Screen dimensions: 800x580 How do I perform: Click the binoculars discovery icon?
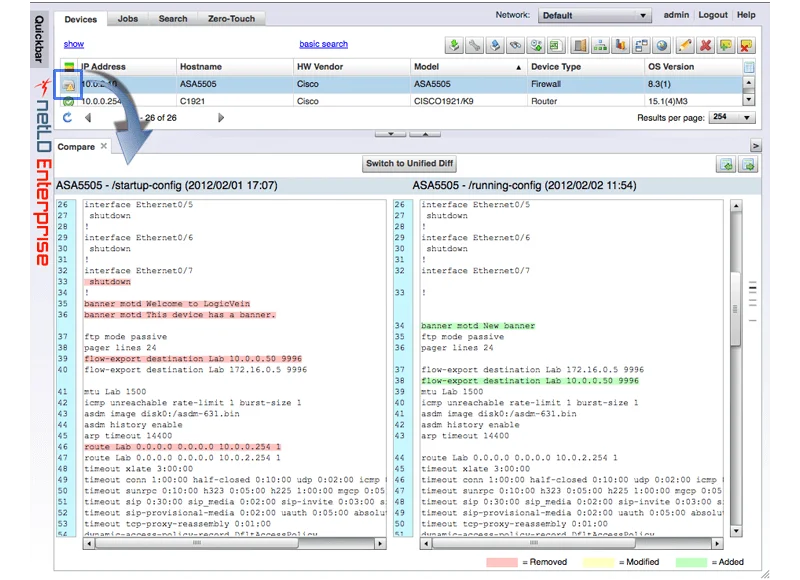point(515,45)
